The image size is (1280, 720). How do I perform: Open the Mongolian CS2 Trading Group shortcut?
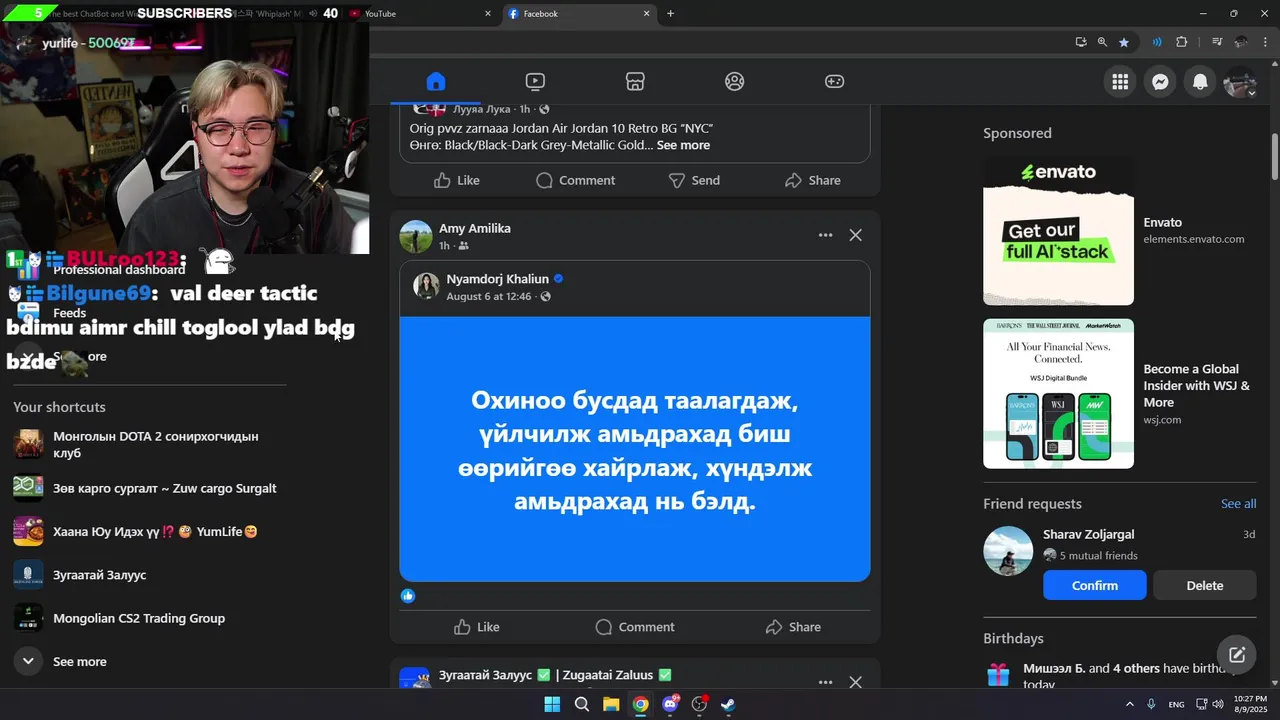point(150,618)
